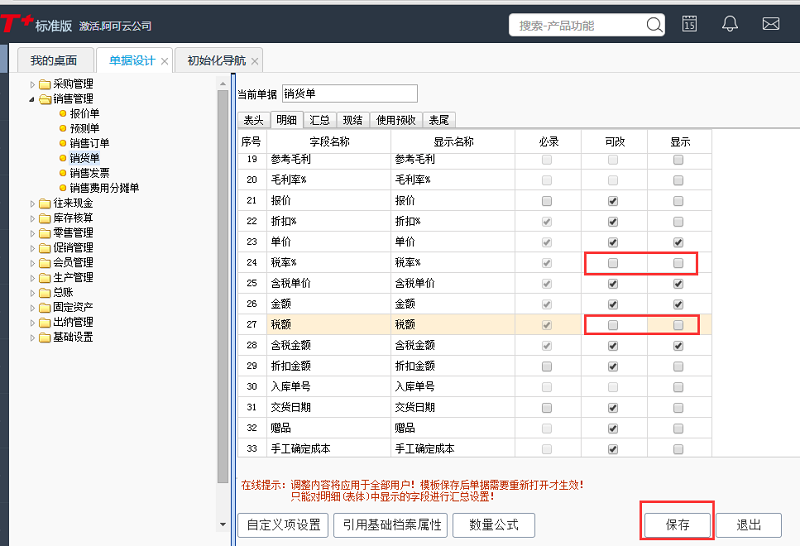Image resolution: width=800 pixels, height=546 pixels.
Task: Click the 出纳管理 folder icon
Action: [x=45, y=322]
